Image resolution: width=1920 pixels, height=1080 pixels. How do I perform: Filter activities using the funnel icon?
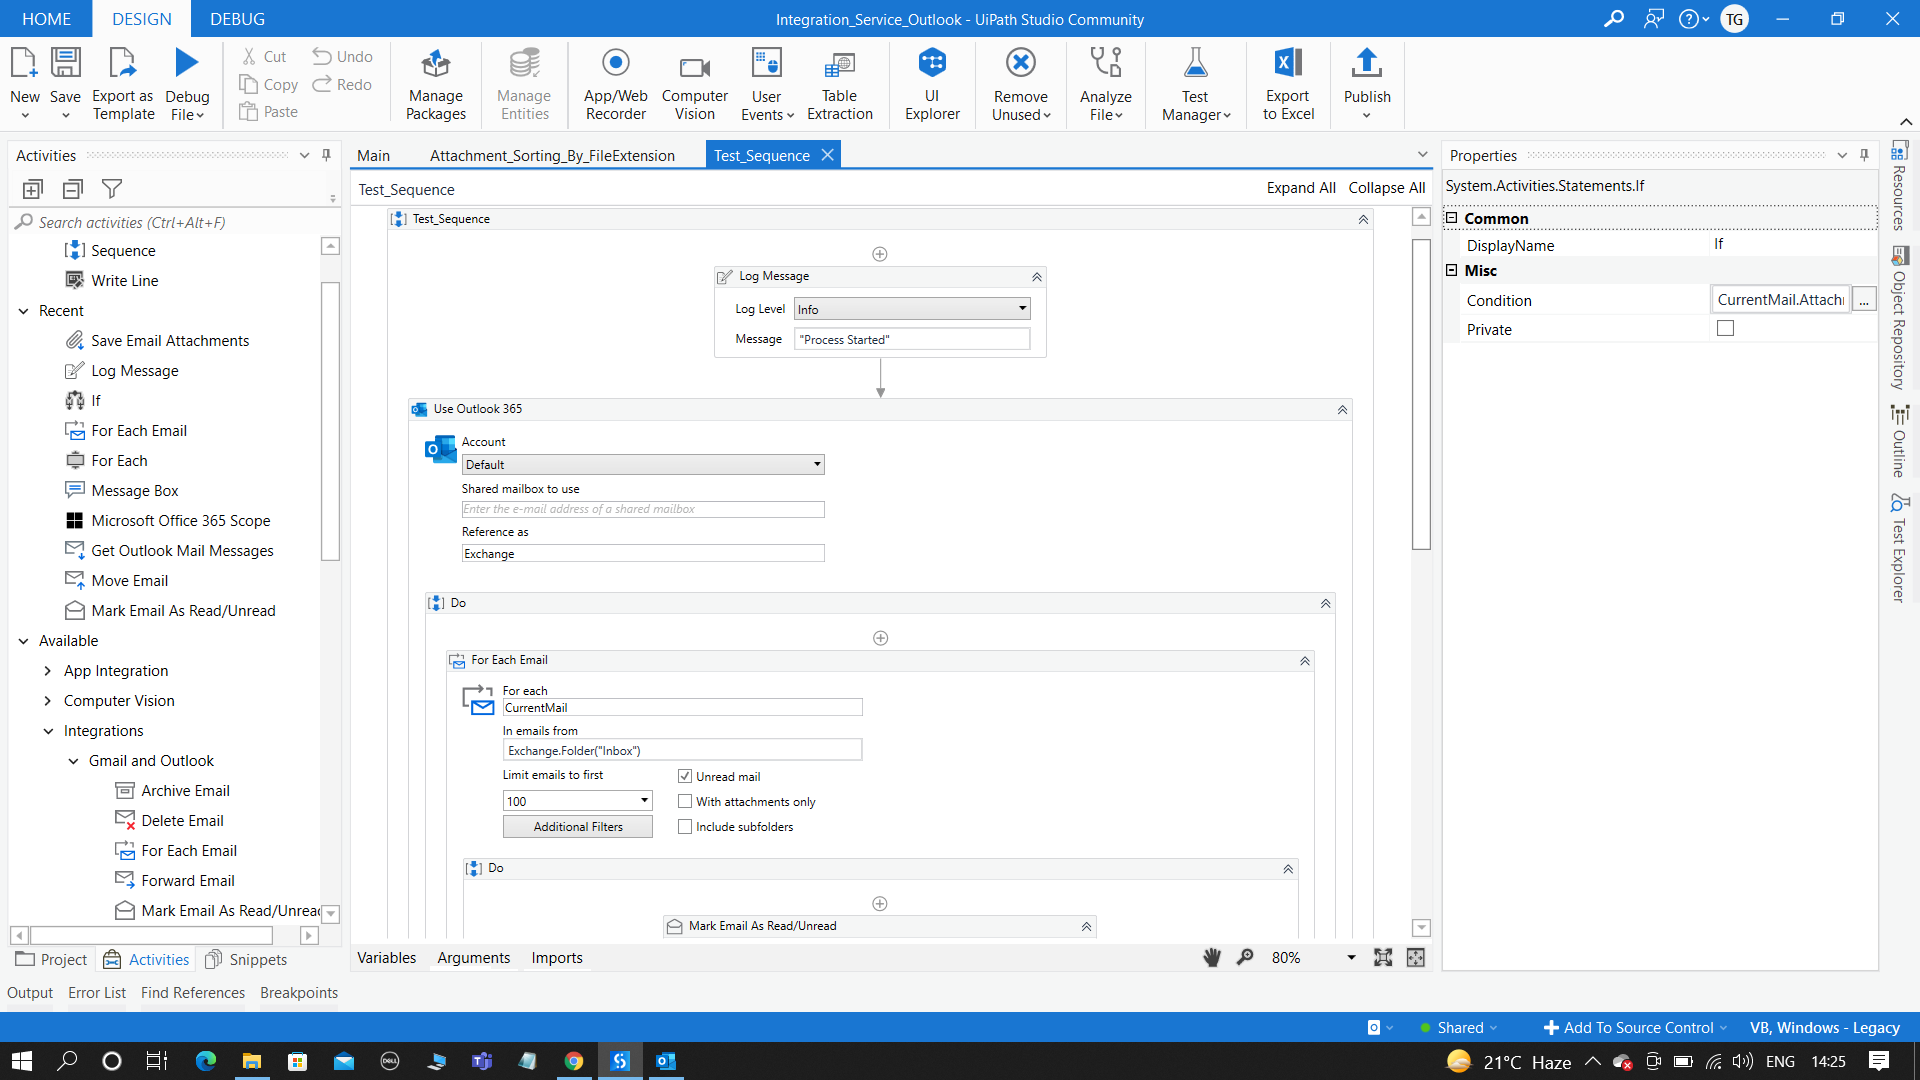pyautogui.click(x=112, y=188)
